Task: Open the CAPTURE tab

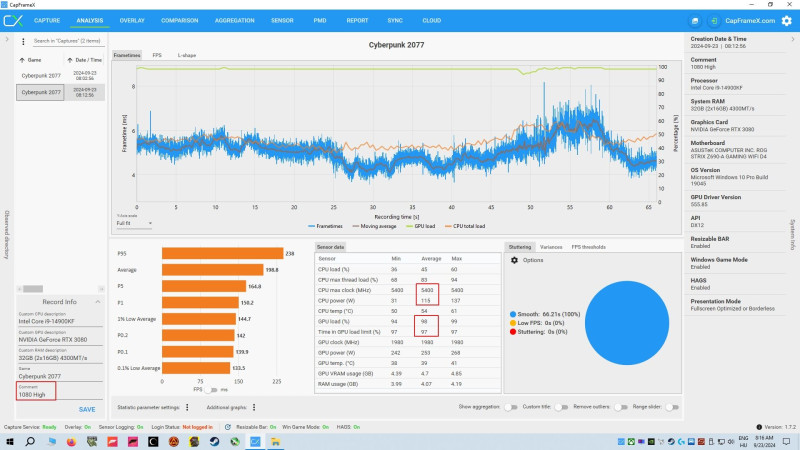Action: click(x=47, y=21)
